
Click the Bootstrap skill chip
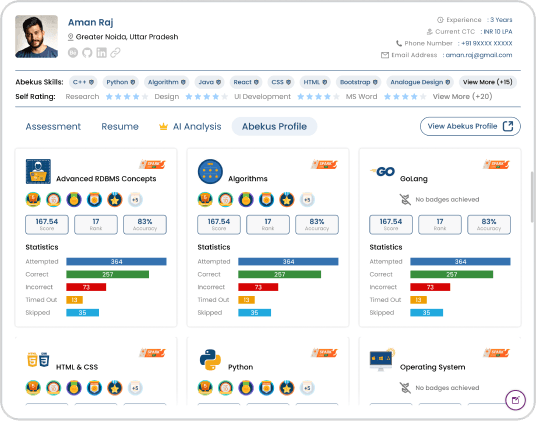click(359, 82)
